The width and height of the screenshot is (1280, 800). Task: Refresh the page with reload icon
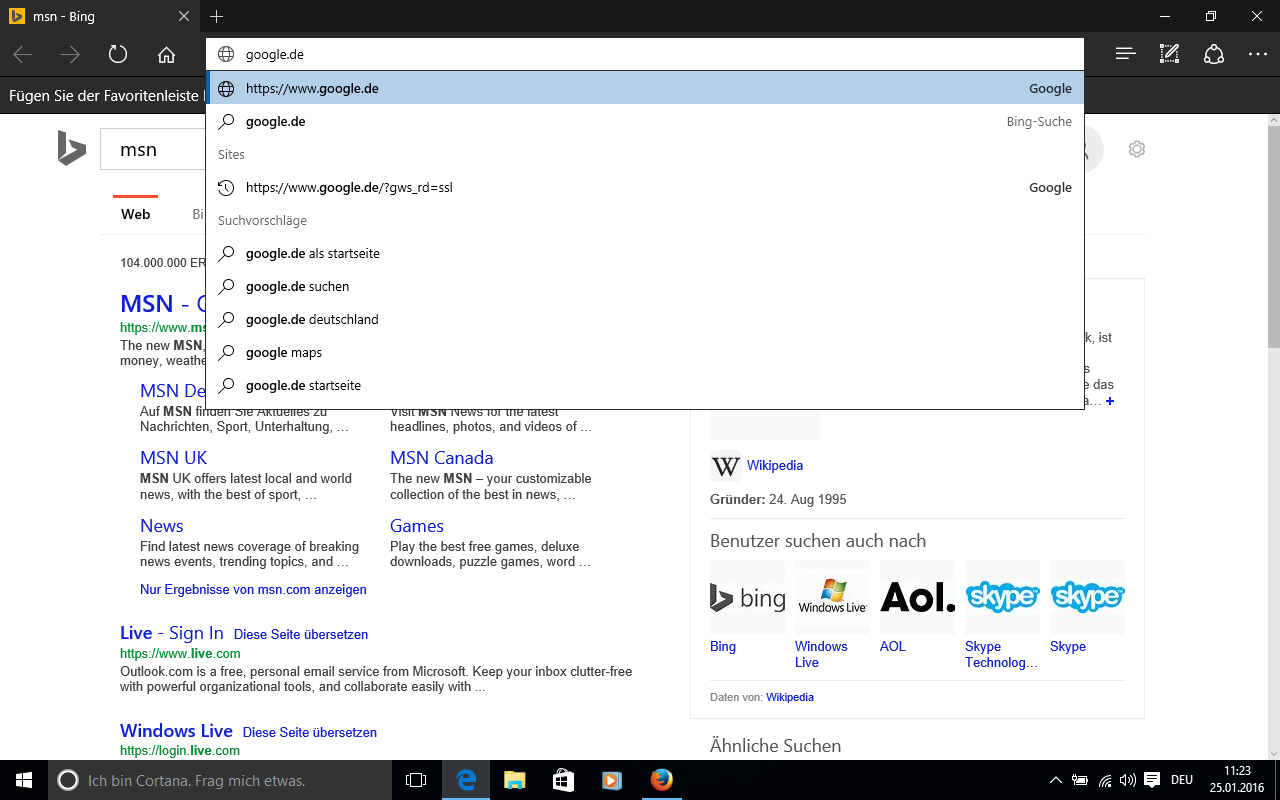[x=118, y=54]
